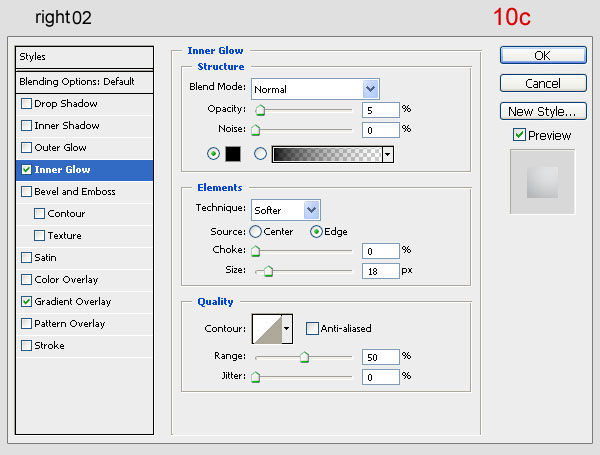Image resolution: width=600 pixels, height=455 pixels.
Task: Click the style preview thumbnail
Action: [x=541, y=182]
